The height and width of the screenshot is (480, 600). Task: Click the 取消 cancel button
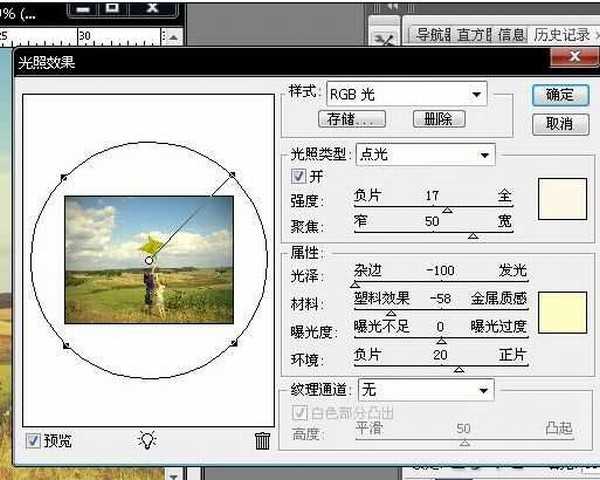(560, 124)
